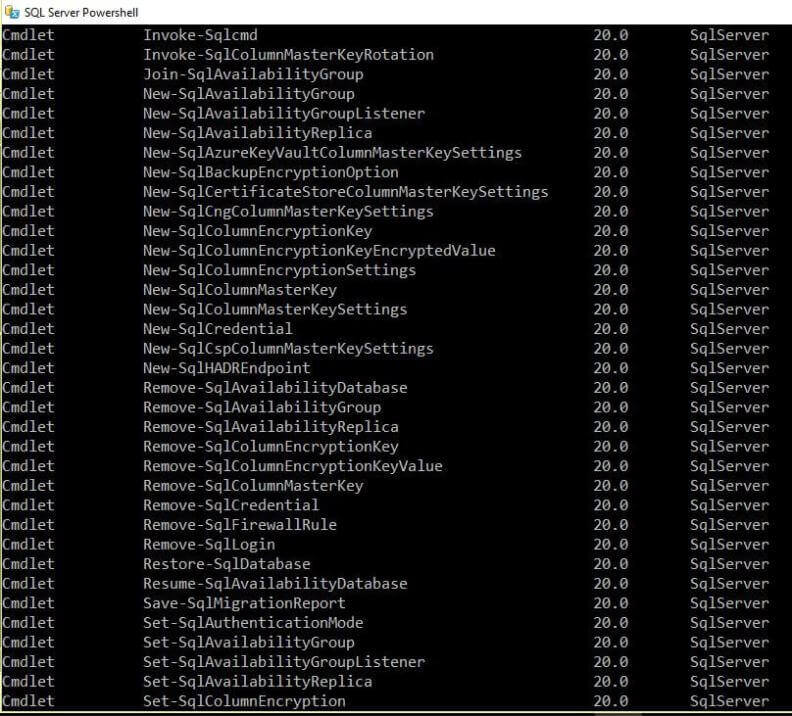Click New-SqlColumnEncryptionSettings entry
This screenshot has height=716, width=792.
[x=279, y=270]
